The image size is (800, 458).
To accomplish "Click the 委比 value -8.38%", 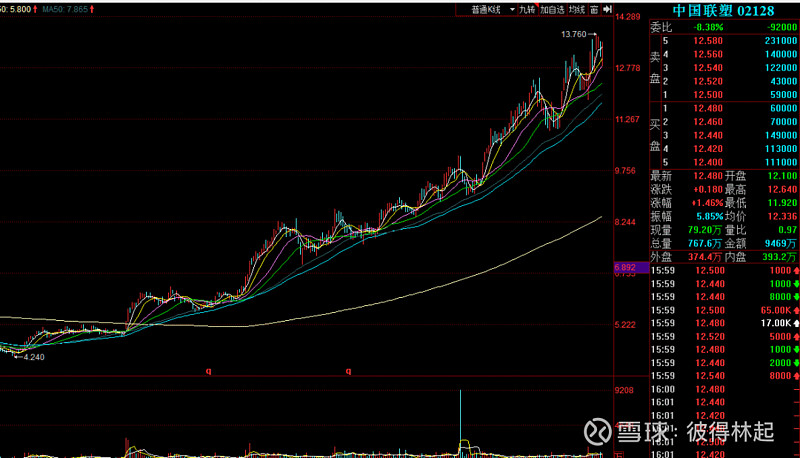I will pos(708,28).
